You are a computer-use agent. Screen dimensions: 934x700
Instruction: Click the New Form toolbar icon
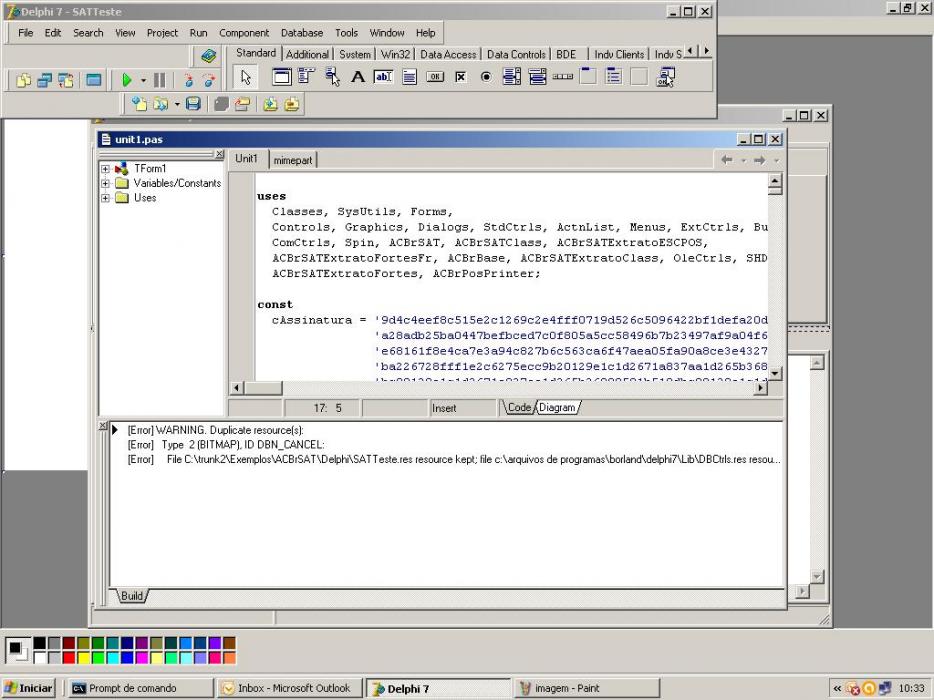coord(94,80)
